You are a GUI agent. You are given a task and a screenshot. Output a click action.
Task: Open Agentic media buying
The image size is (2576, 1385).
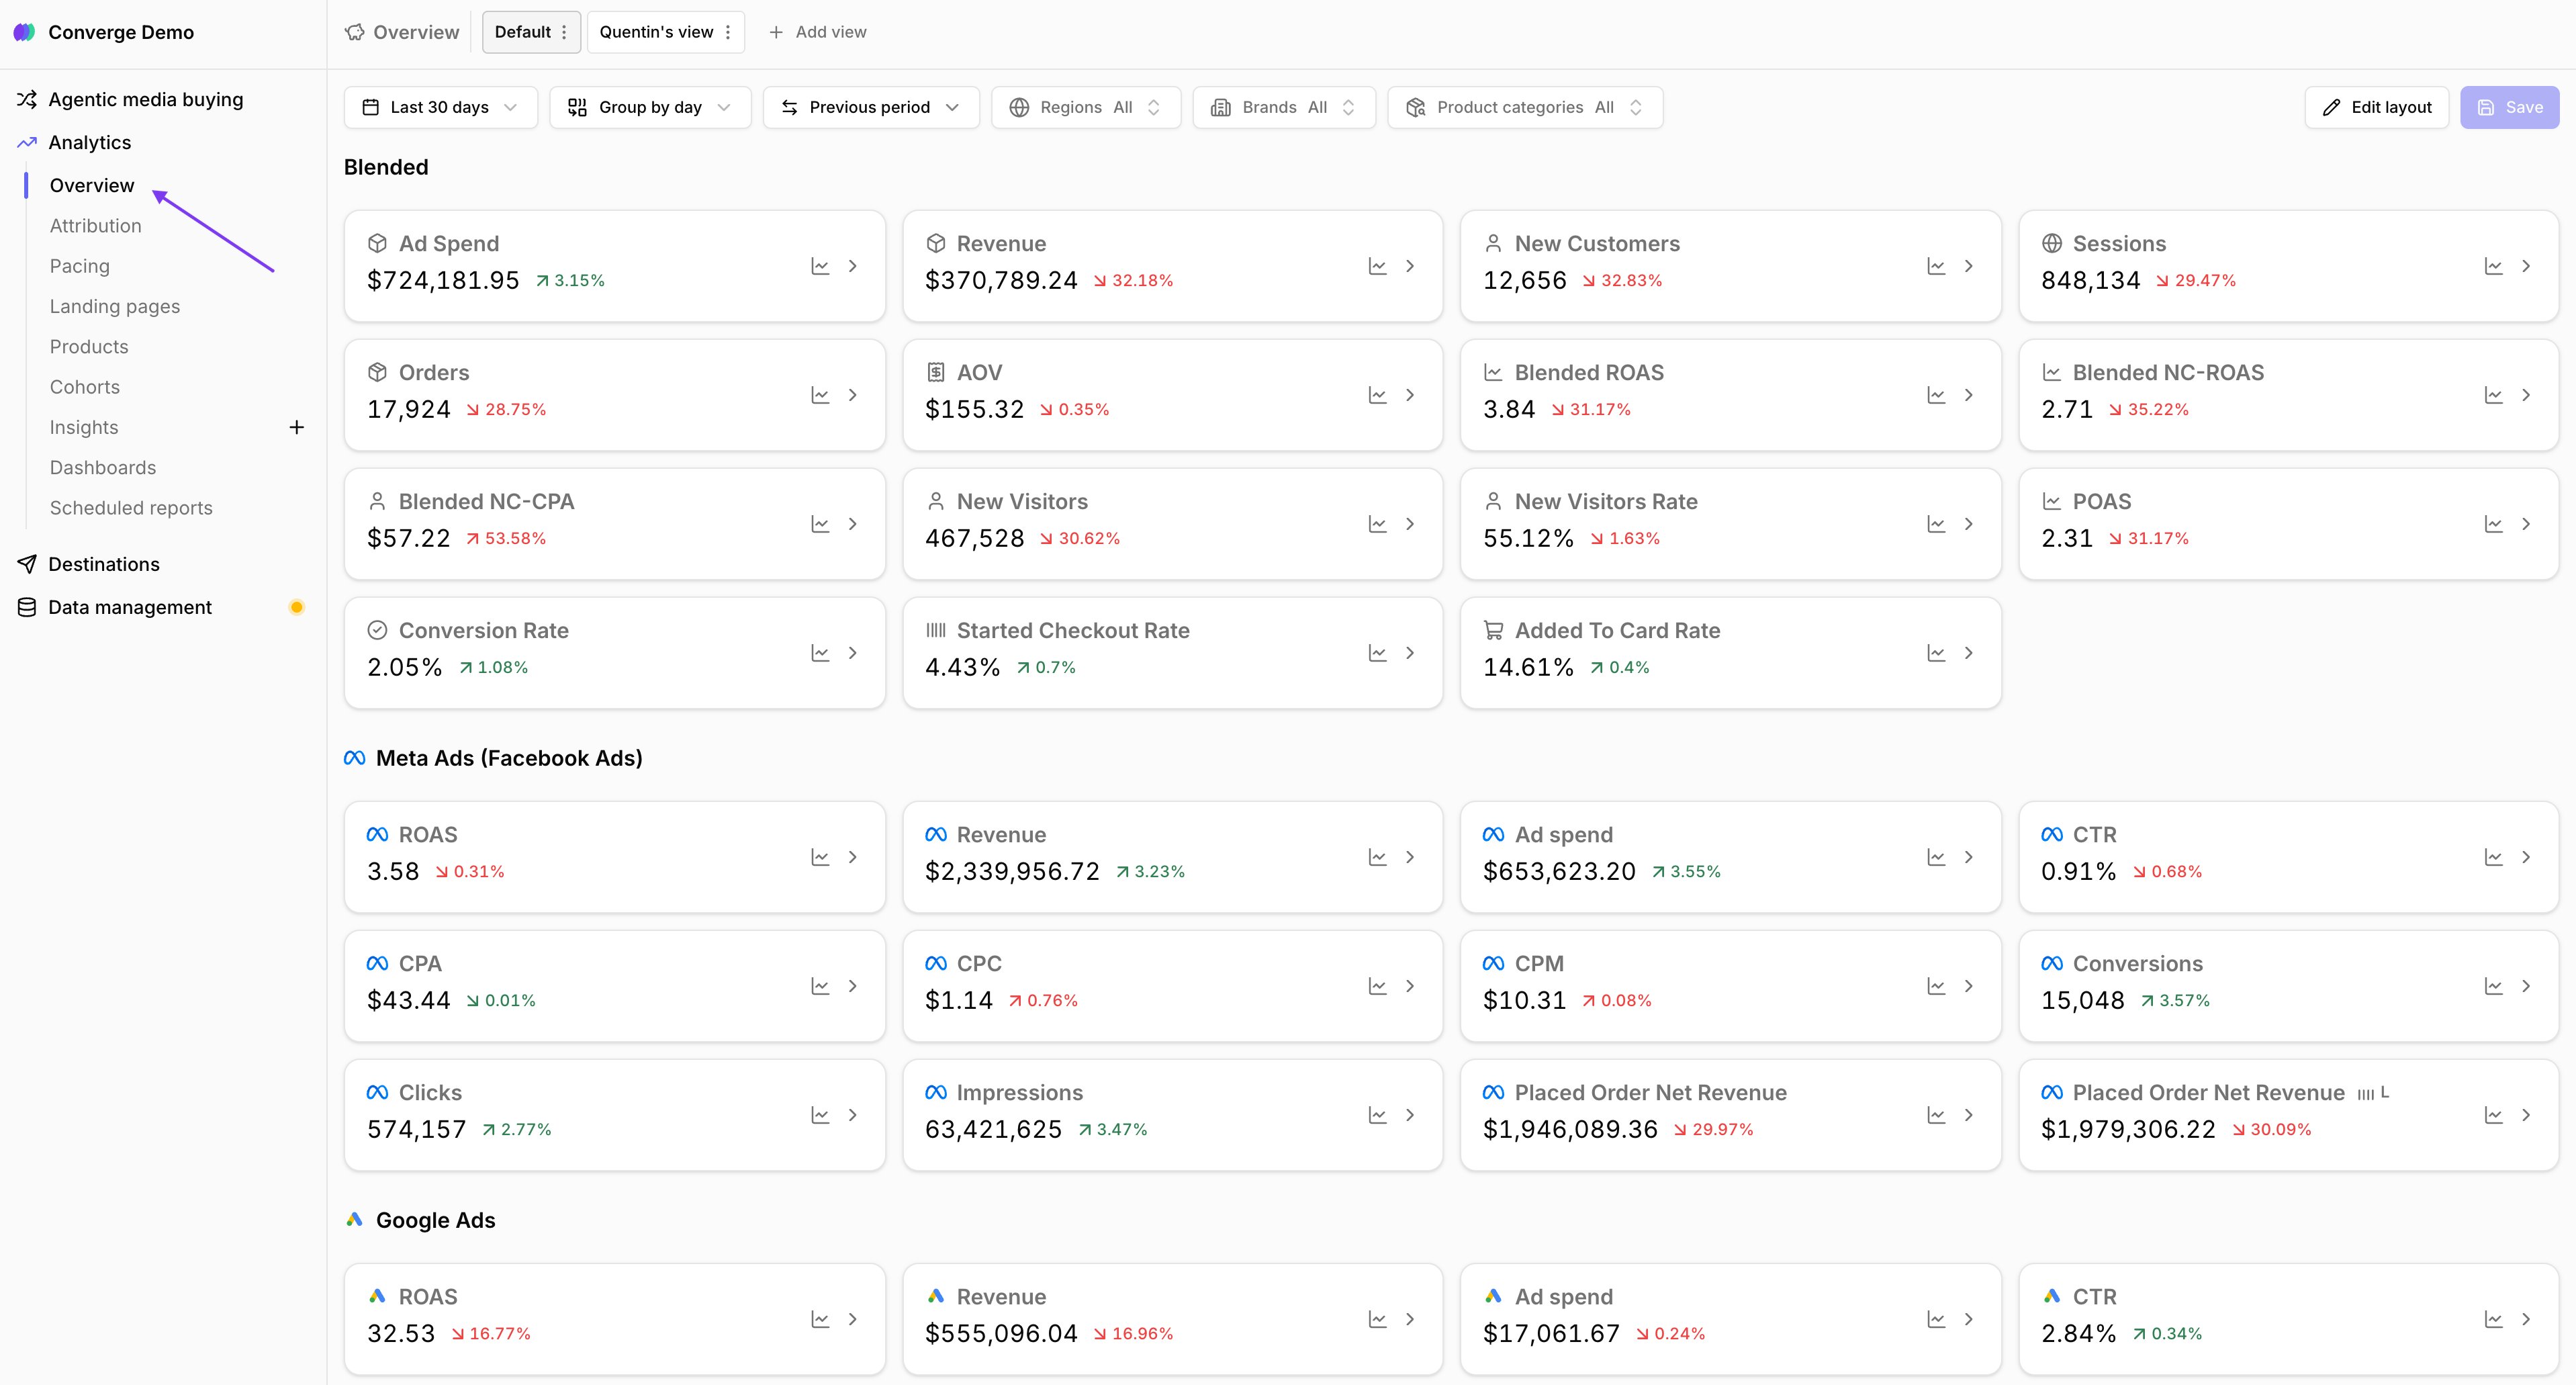[145, 99]
